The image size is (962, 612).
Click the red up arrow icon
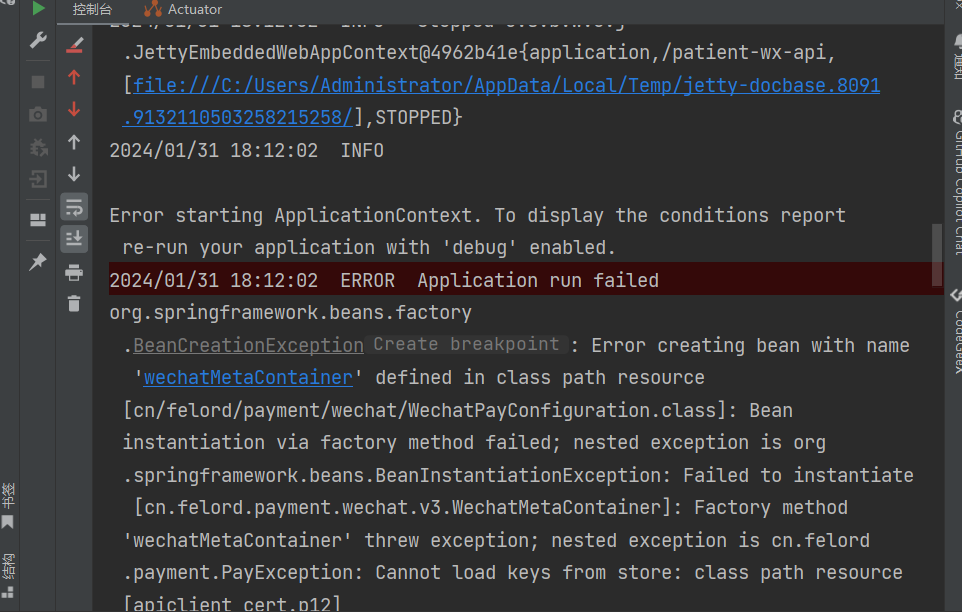pyautogui.click(x=74, y=77)
